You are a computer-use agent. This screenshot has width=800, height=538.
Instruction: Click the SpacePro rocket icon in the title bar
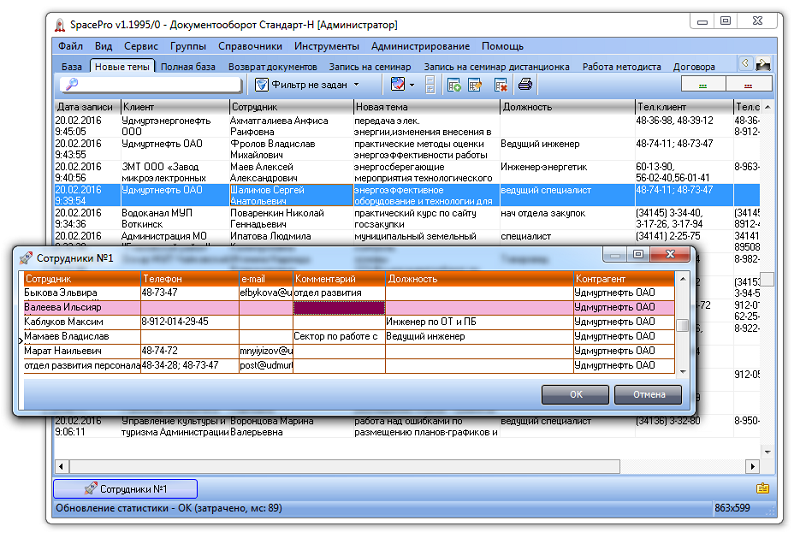(60, 25)
